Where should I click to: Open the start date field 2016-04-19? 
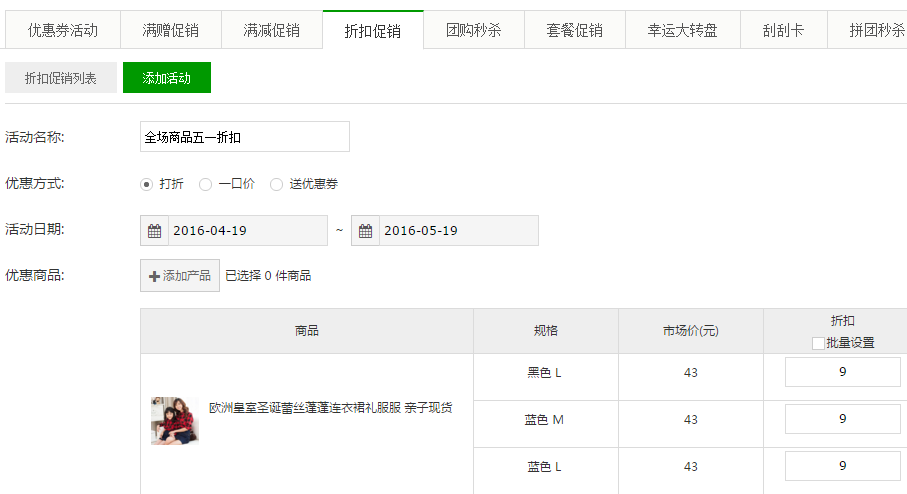click(x=247, y=231)
